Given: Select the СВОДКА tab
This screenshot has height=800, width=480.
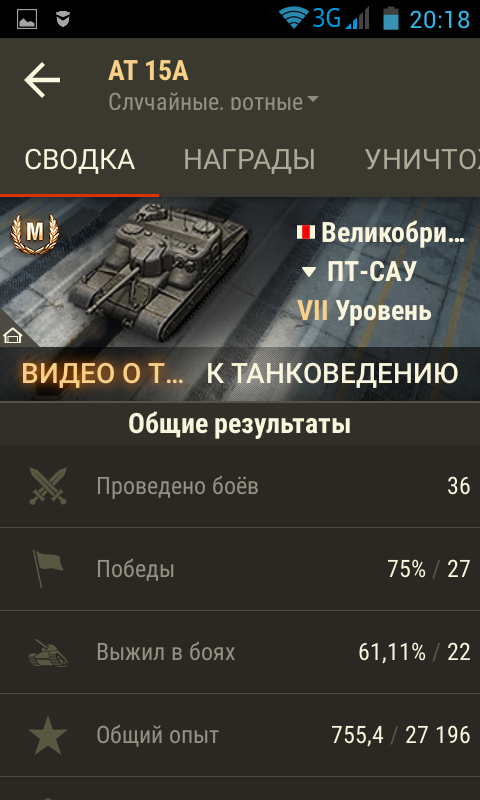Looking at the screenshot, I should 80,160.
